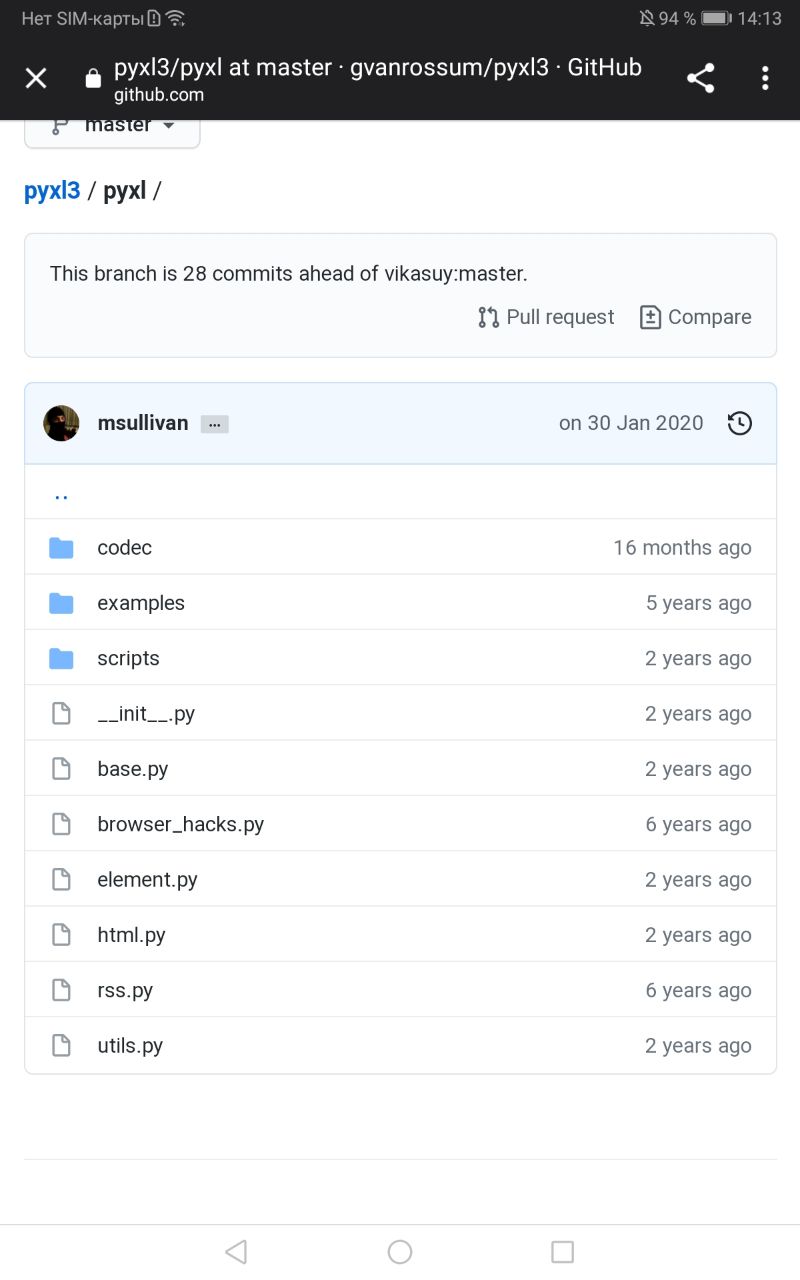Tap the muted notifications bell icon

(647, 18)
